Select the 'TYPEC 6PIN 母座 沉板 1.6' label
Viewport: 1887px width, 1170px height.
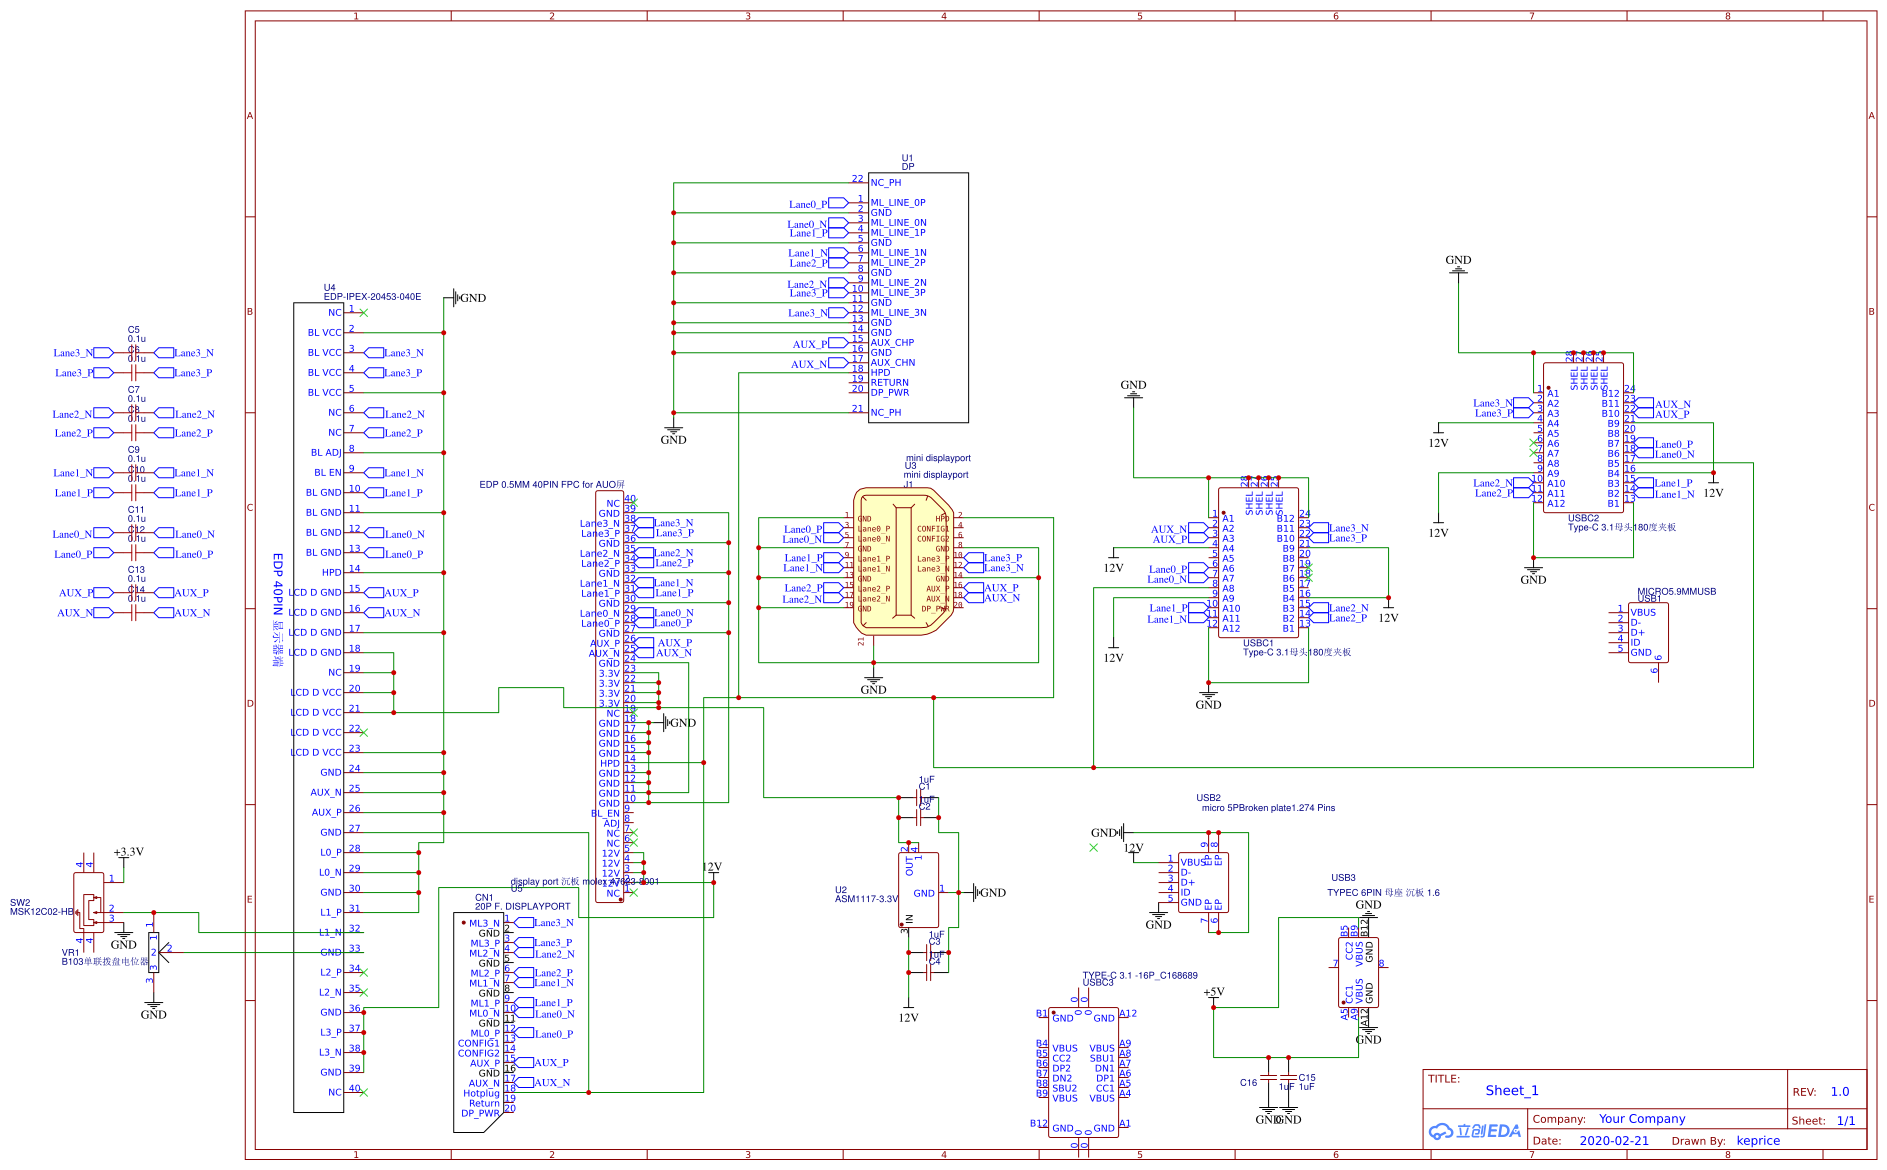[x=1383, y=893]
